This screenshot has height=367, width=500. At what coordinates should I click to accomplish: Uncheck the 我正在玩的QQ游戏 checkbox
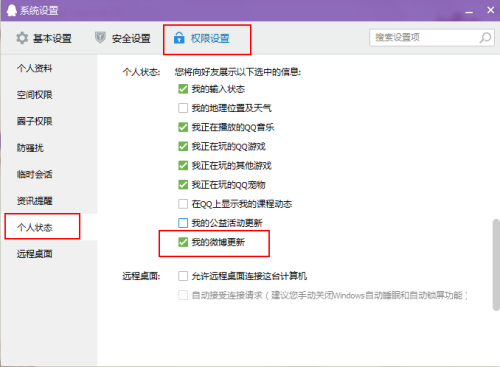(183, 146)
